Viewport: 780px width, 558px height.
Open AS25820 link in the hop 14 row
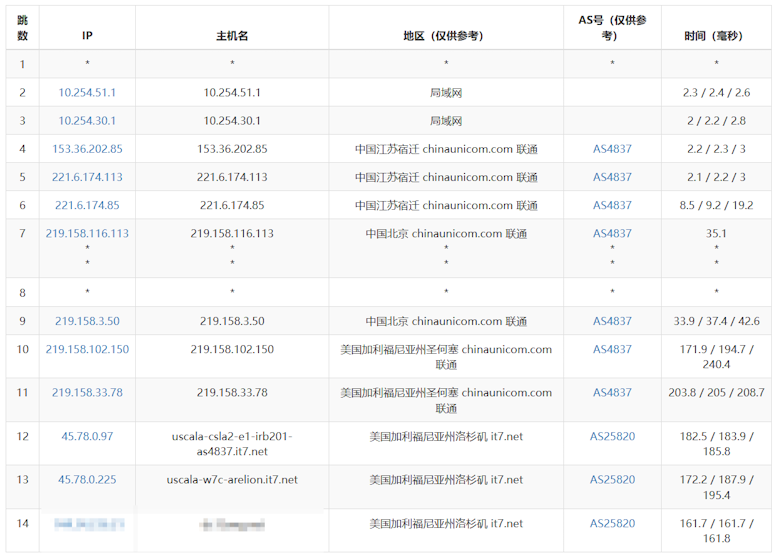click(612, 523)
